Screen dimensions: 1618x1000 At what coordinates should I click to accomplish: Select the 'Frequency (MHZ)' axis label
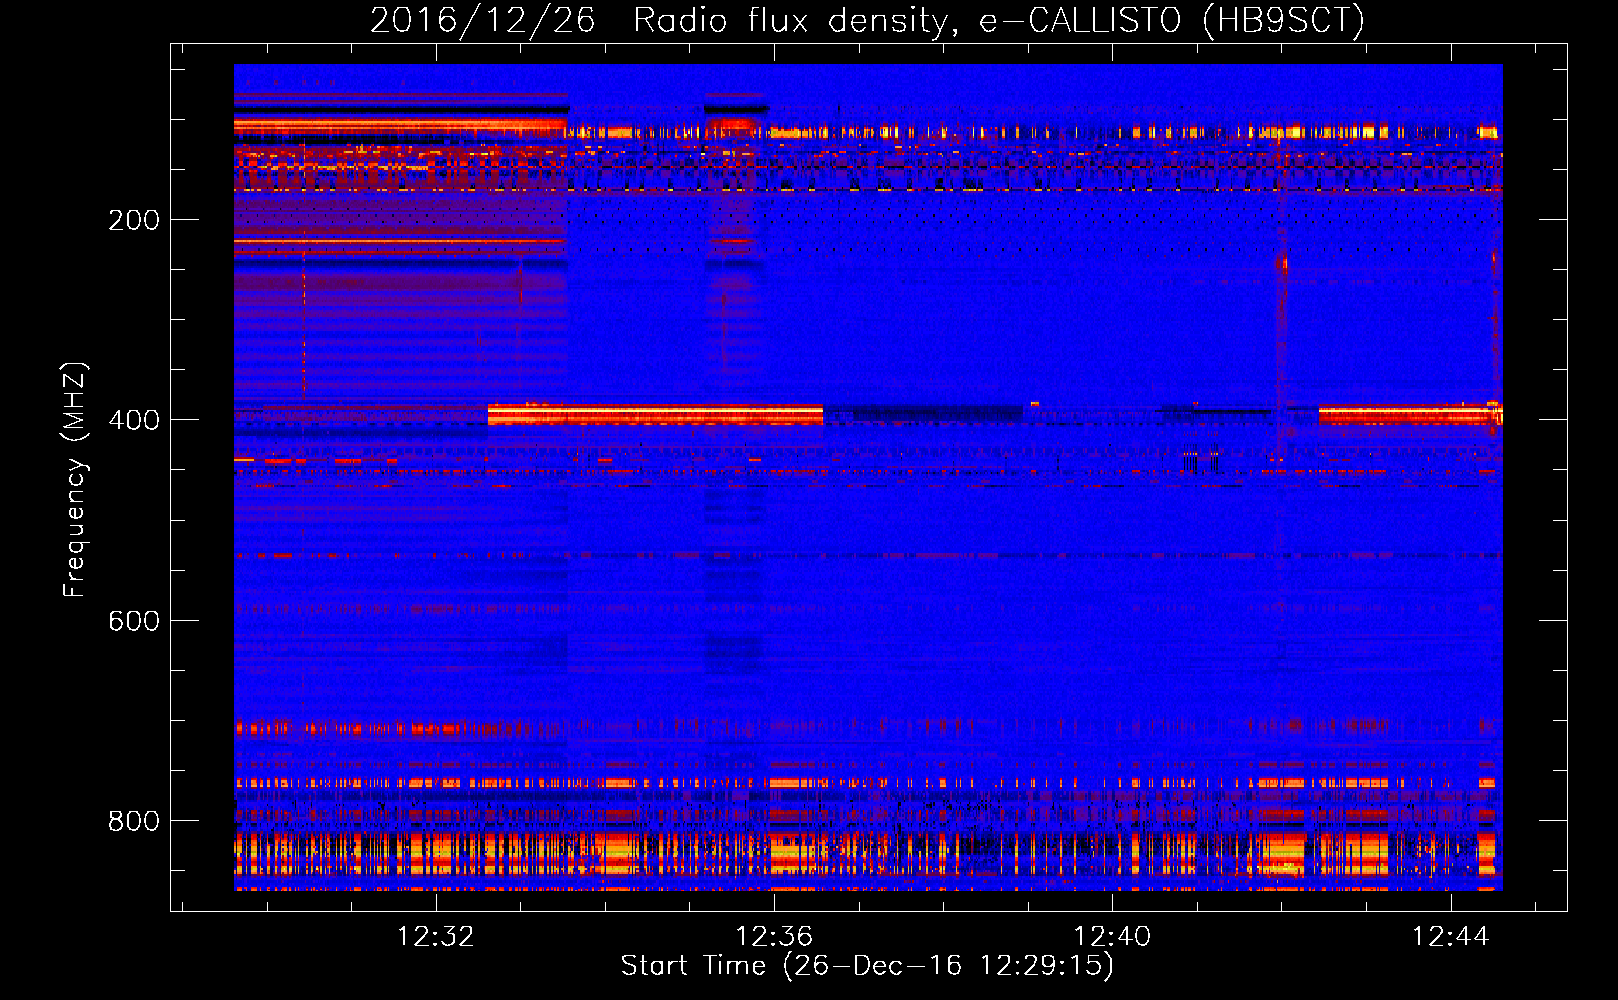pyautogui.click(x=74, y=480)
